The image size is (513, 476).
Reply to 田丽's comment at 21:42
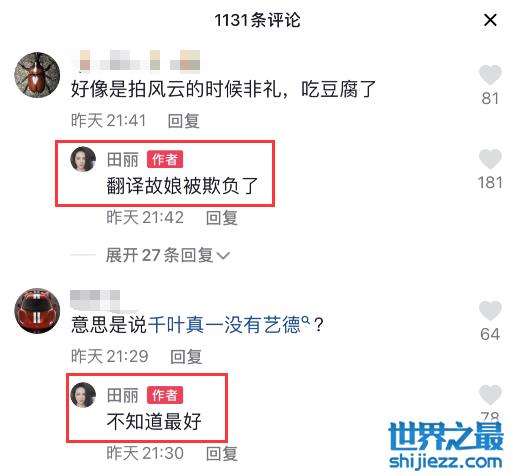[222, 218]
